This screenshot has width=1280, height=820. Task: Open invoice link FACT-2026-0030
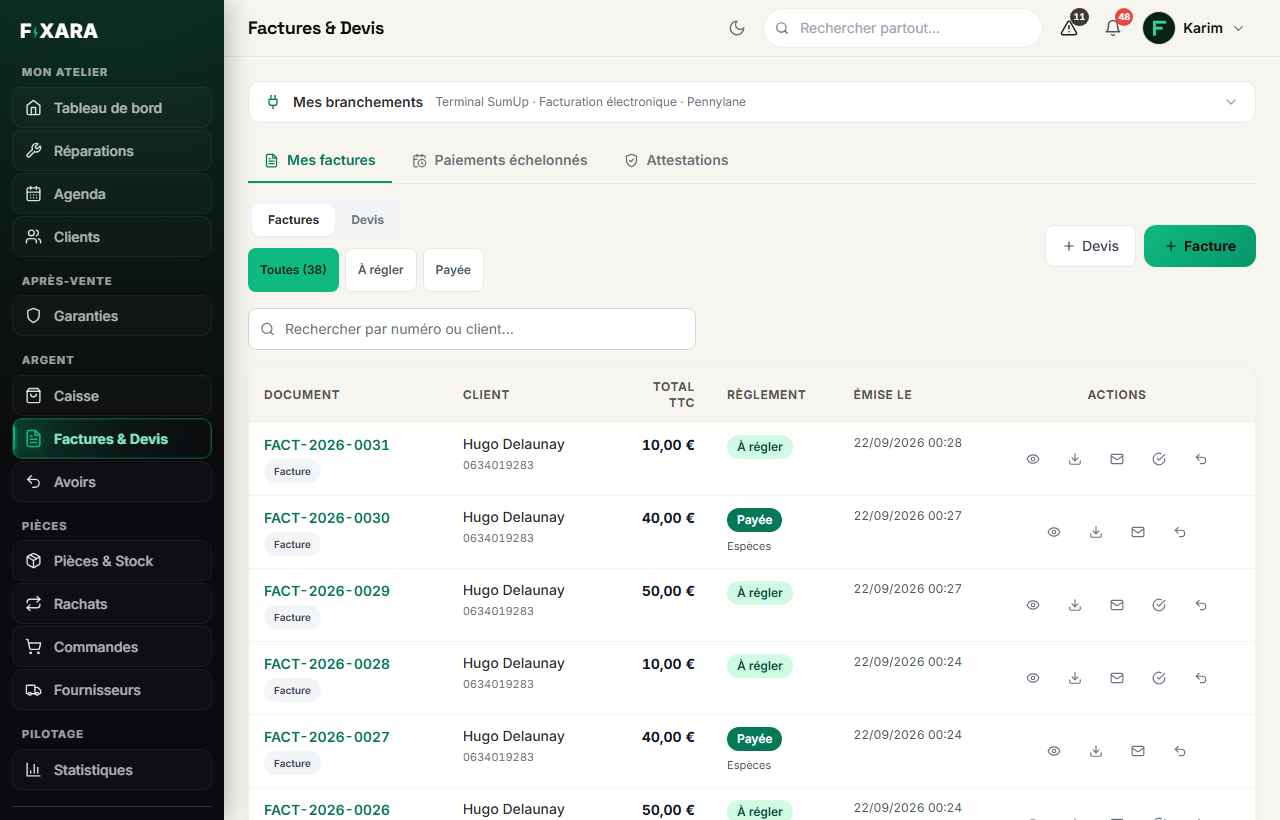[x=327, y=518]
